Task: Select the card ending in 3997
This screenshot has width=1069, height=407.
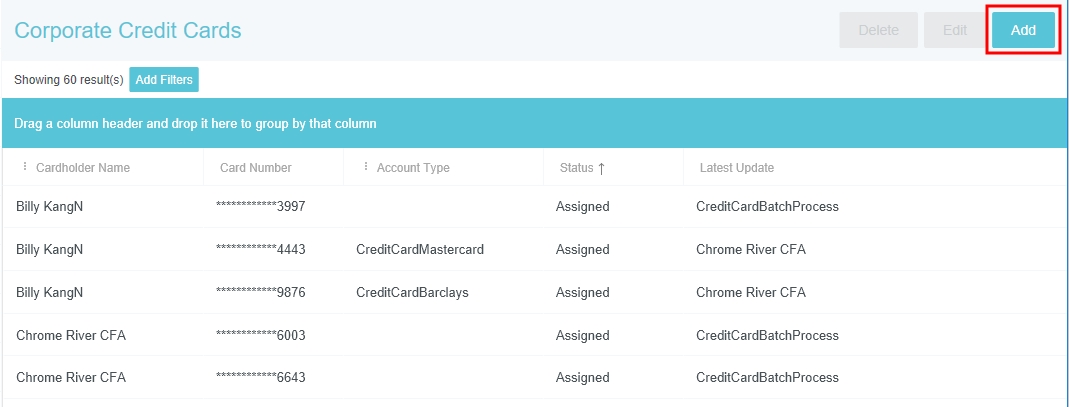Action: pyautogui.click(x=260, y=207)
